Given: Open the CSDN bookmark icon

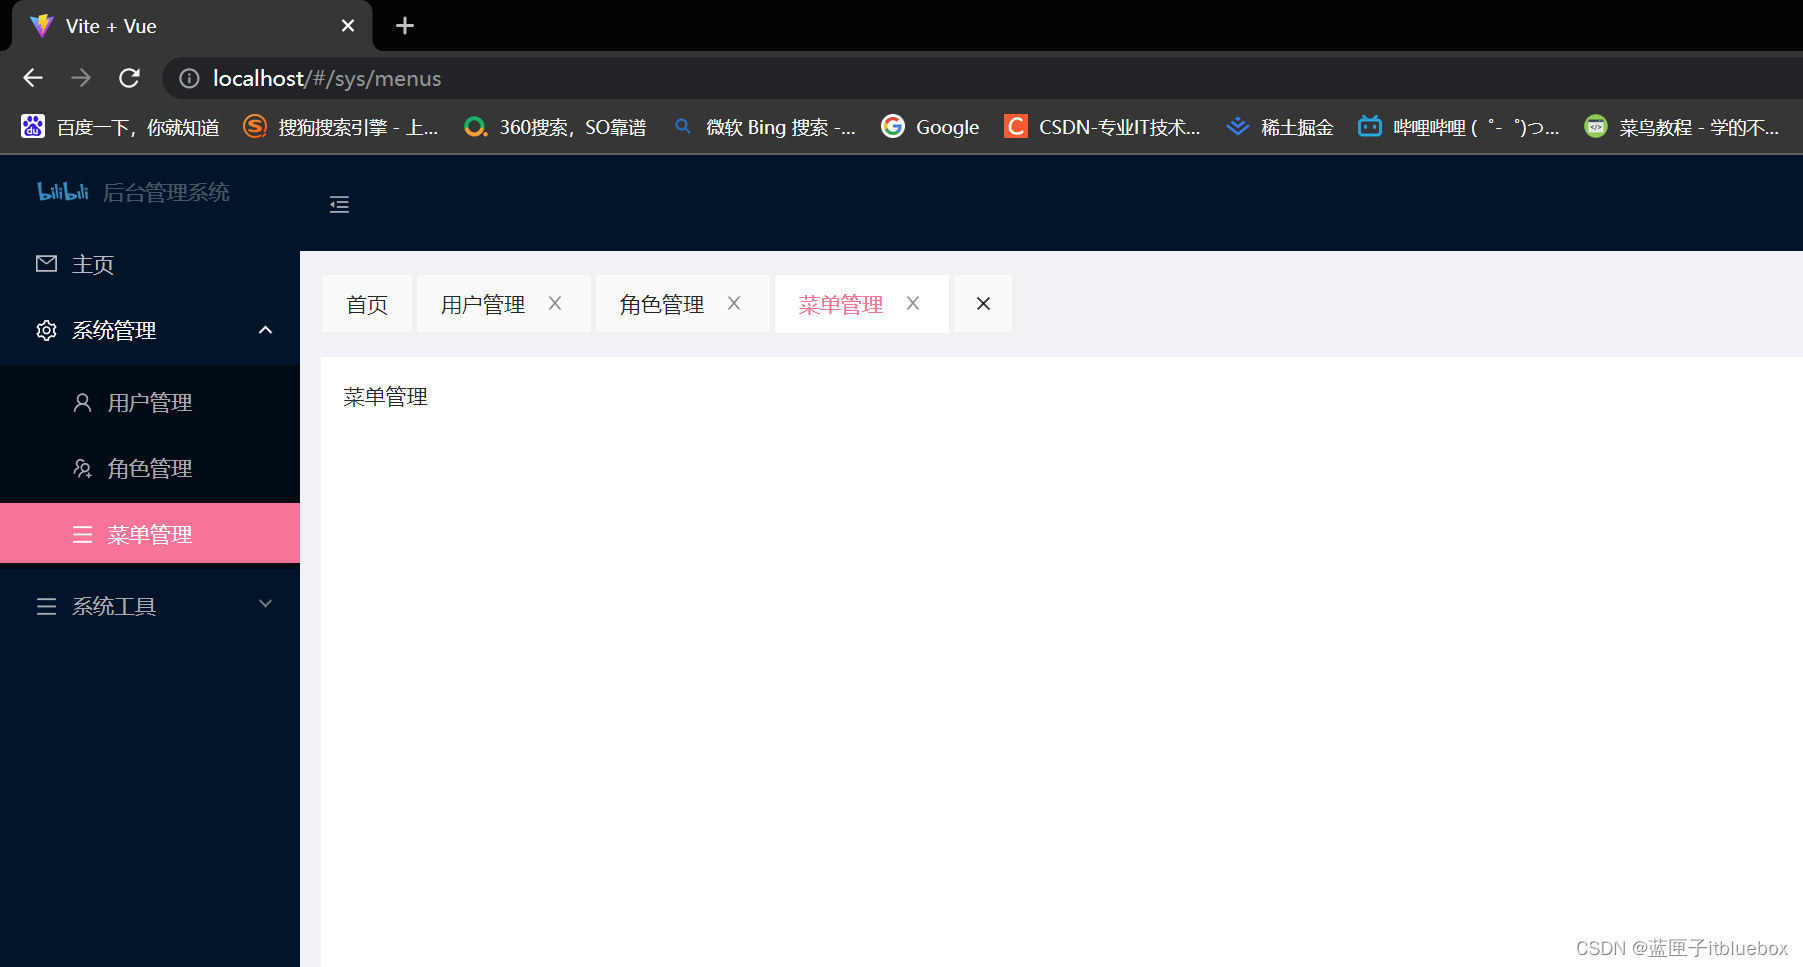Looking at the screenshot, I should point(1015,126).
